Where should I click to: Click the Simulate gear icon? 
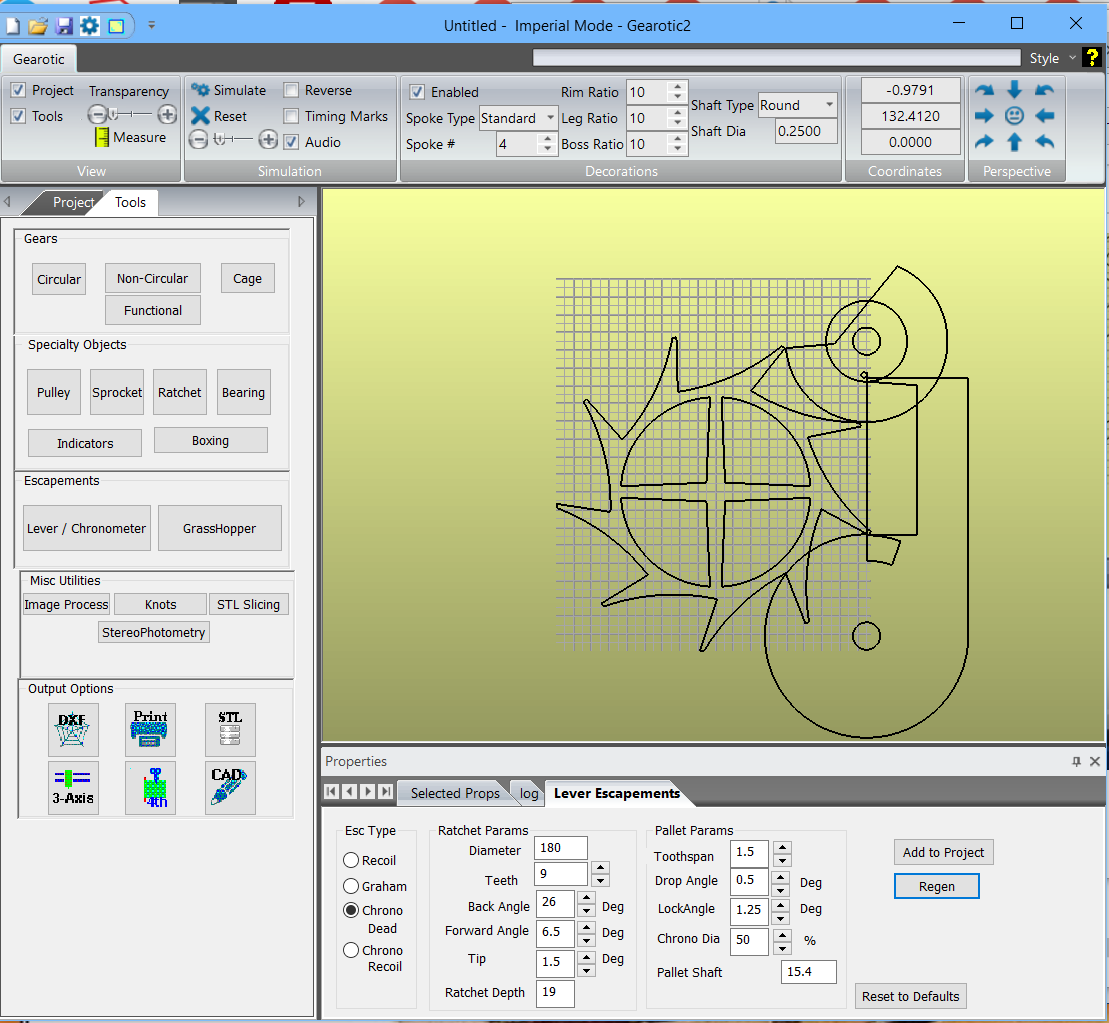[x=200, y=90]
